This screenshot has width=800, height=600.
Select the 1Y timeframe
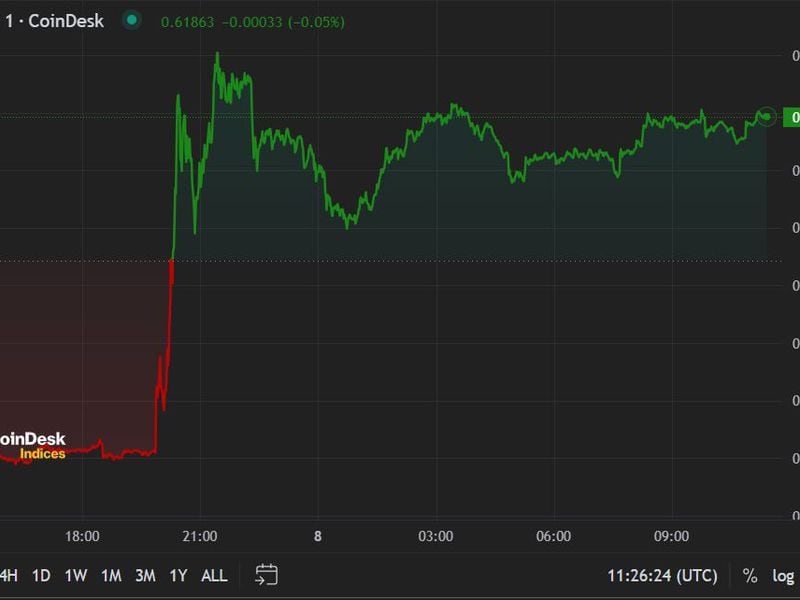pyautogui.click(x=180, y=576)
